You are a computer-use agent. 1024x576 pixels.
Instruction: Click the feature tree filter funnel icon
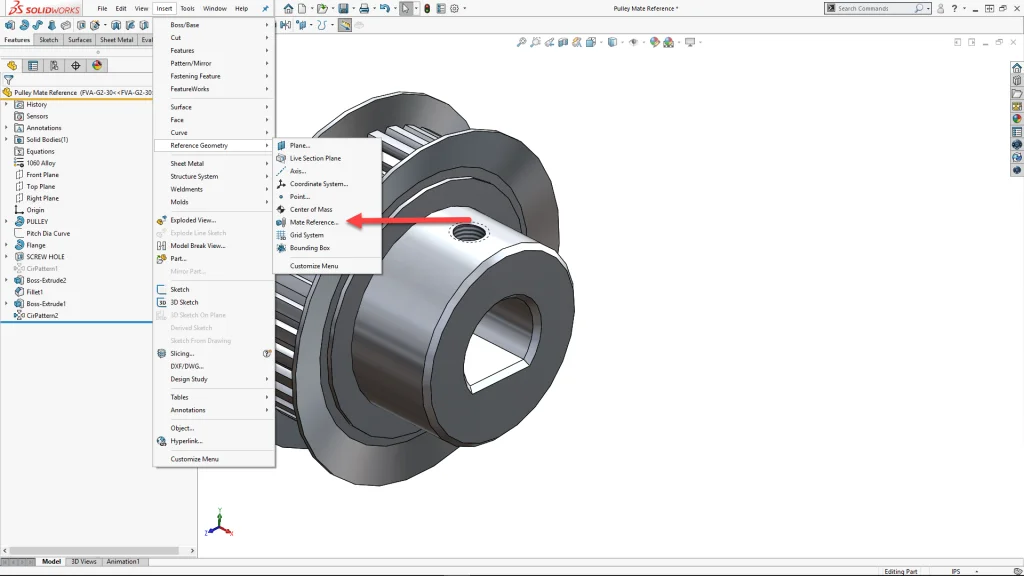9,80
